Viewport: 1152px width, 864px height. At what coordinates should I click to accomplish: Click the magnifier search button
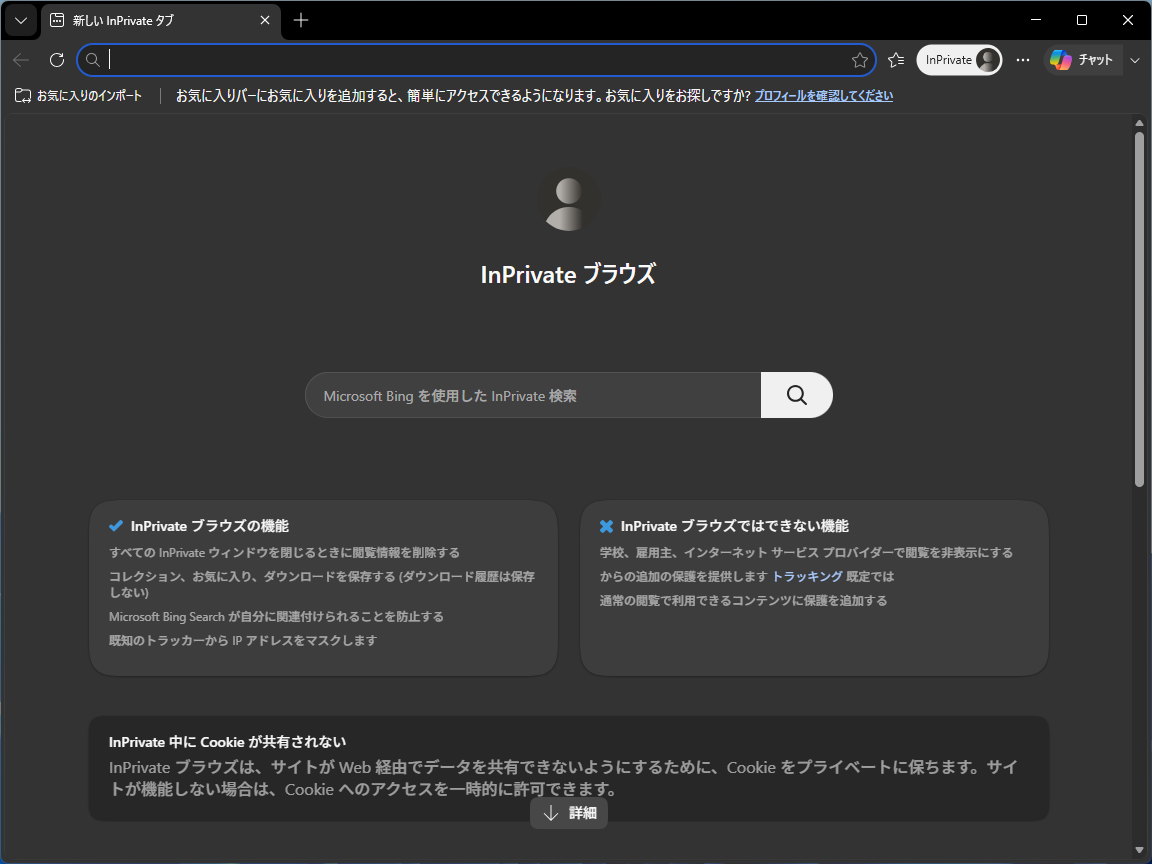796,395
